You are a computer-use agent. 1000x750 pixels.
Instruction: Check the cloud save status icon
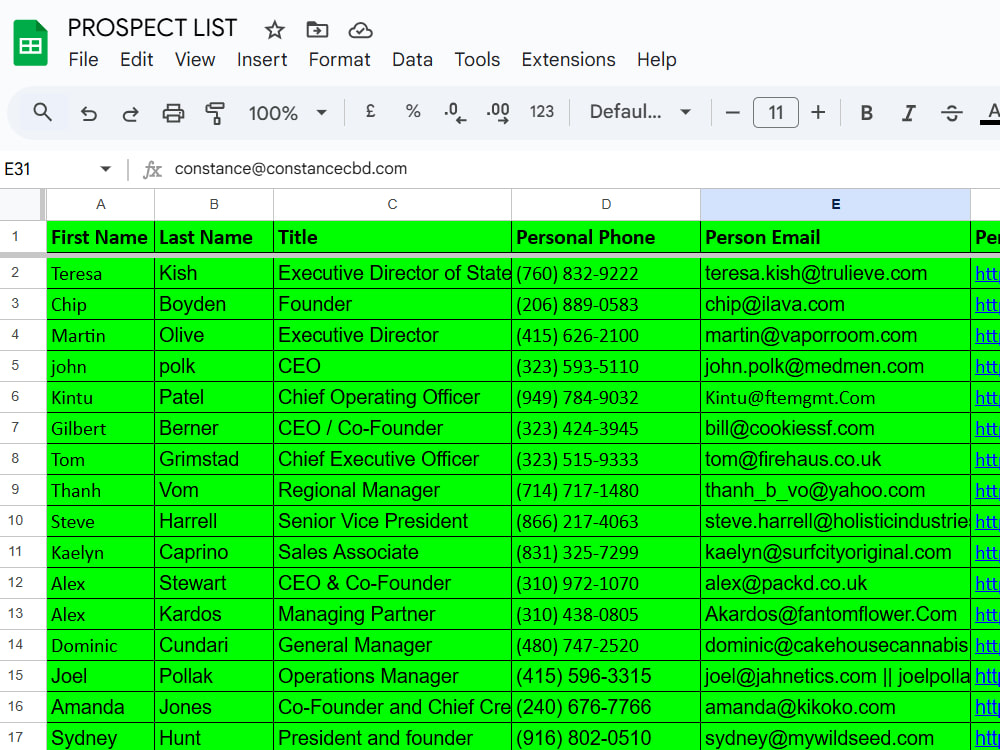click(x=360, y=30)
